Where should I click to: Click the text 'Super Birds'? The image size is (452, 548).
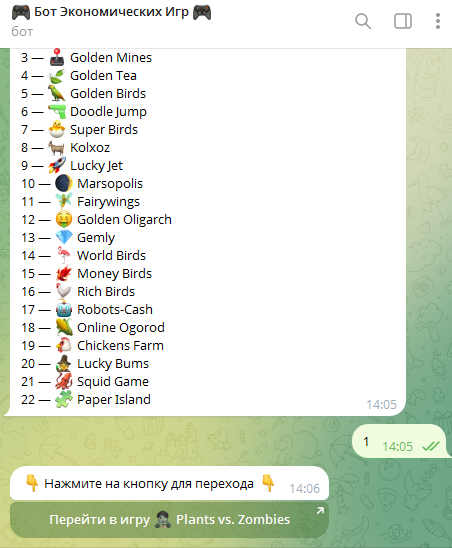tap(104, 130)
